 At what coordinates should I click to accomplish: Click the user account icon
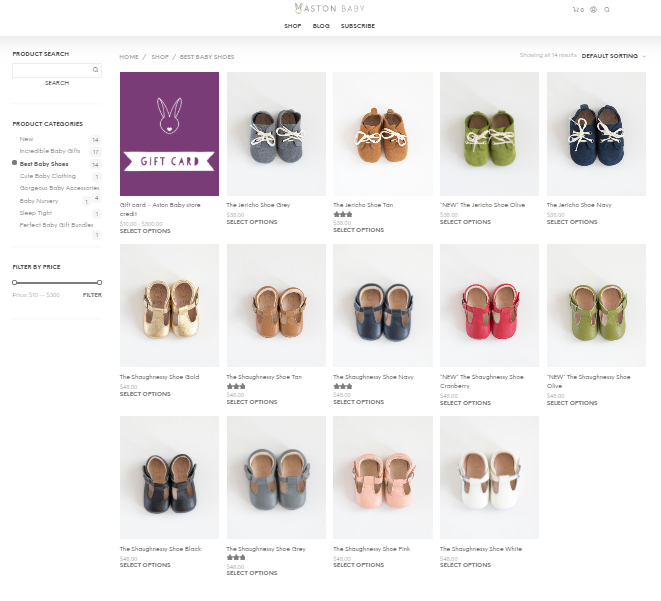(593, 10)
